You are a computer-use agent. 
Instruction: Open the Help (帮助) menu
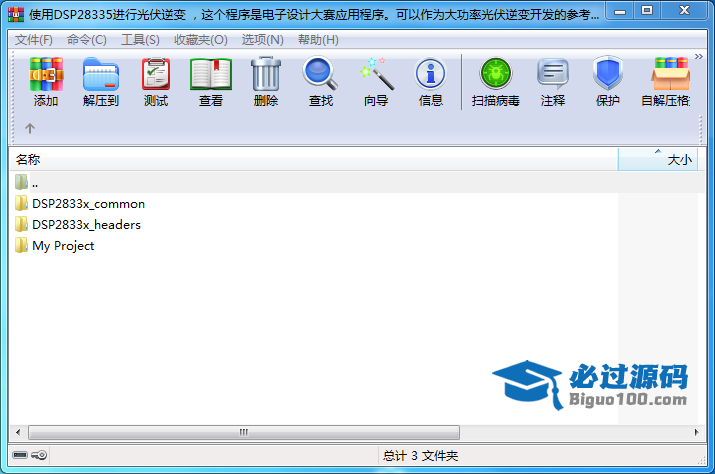[318, 40]
